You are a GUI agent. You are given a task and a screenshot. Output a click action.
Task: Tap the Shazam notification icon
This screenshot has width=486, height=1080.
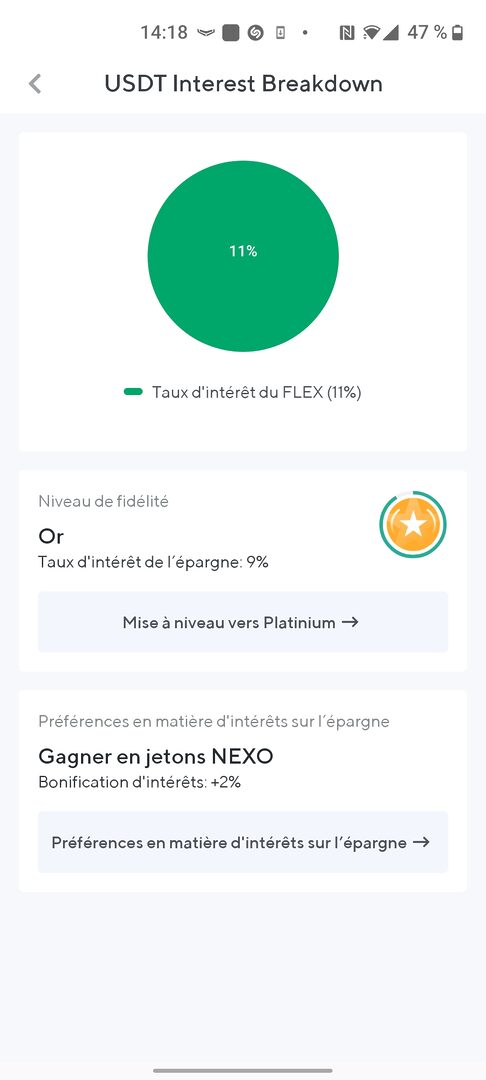coord(255,32)
